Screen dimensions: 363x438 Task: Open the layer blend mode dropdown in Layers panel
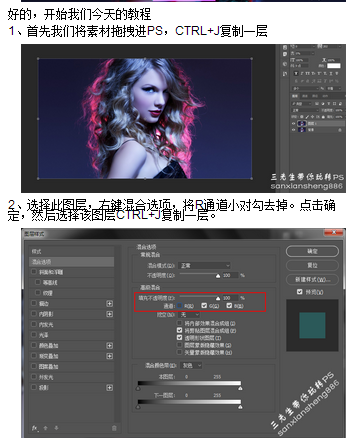coord(305,110)
